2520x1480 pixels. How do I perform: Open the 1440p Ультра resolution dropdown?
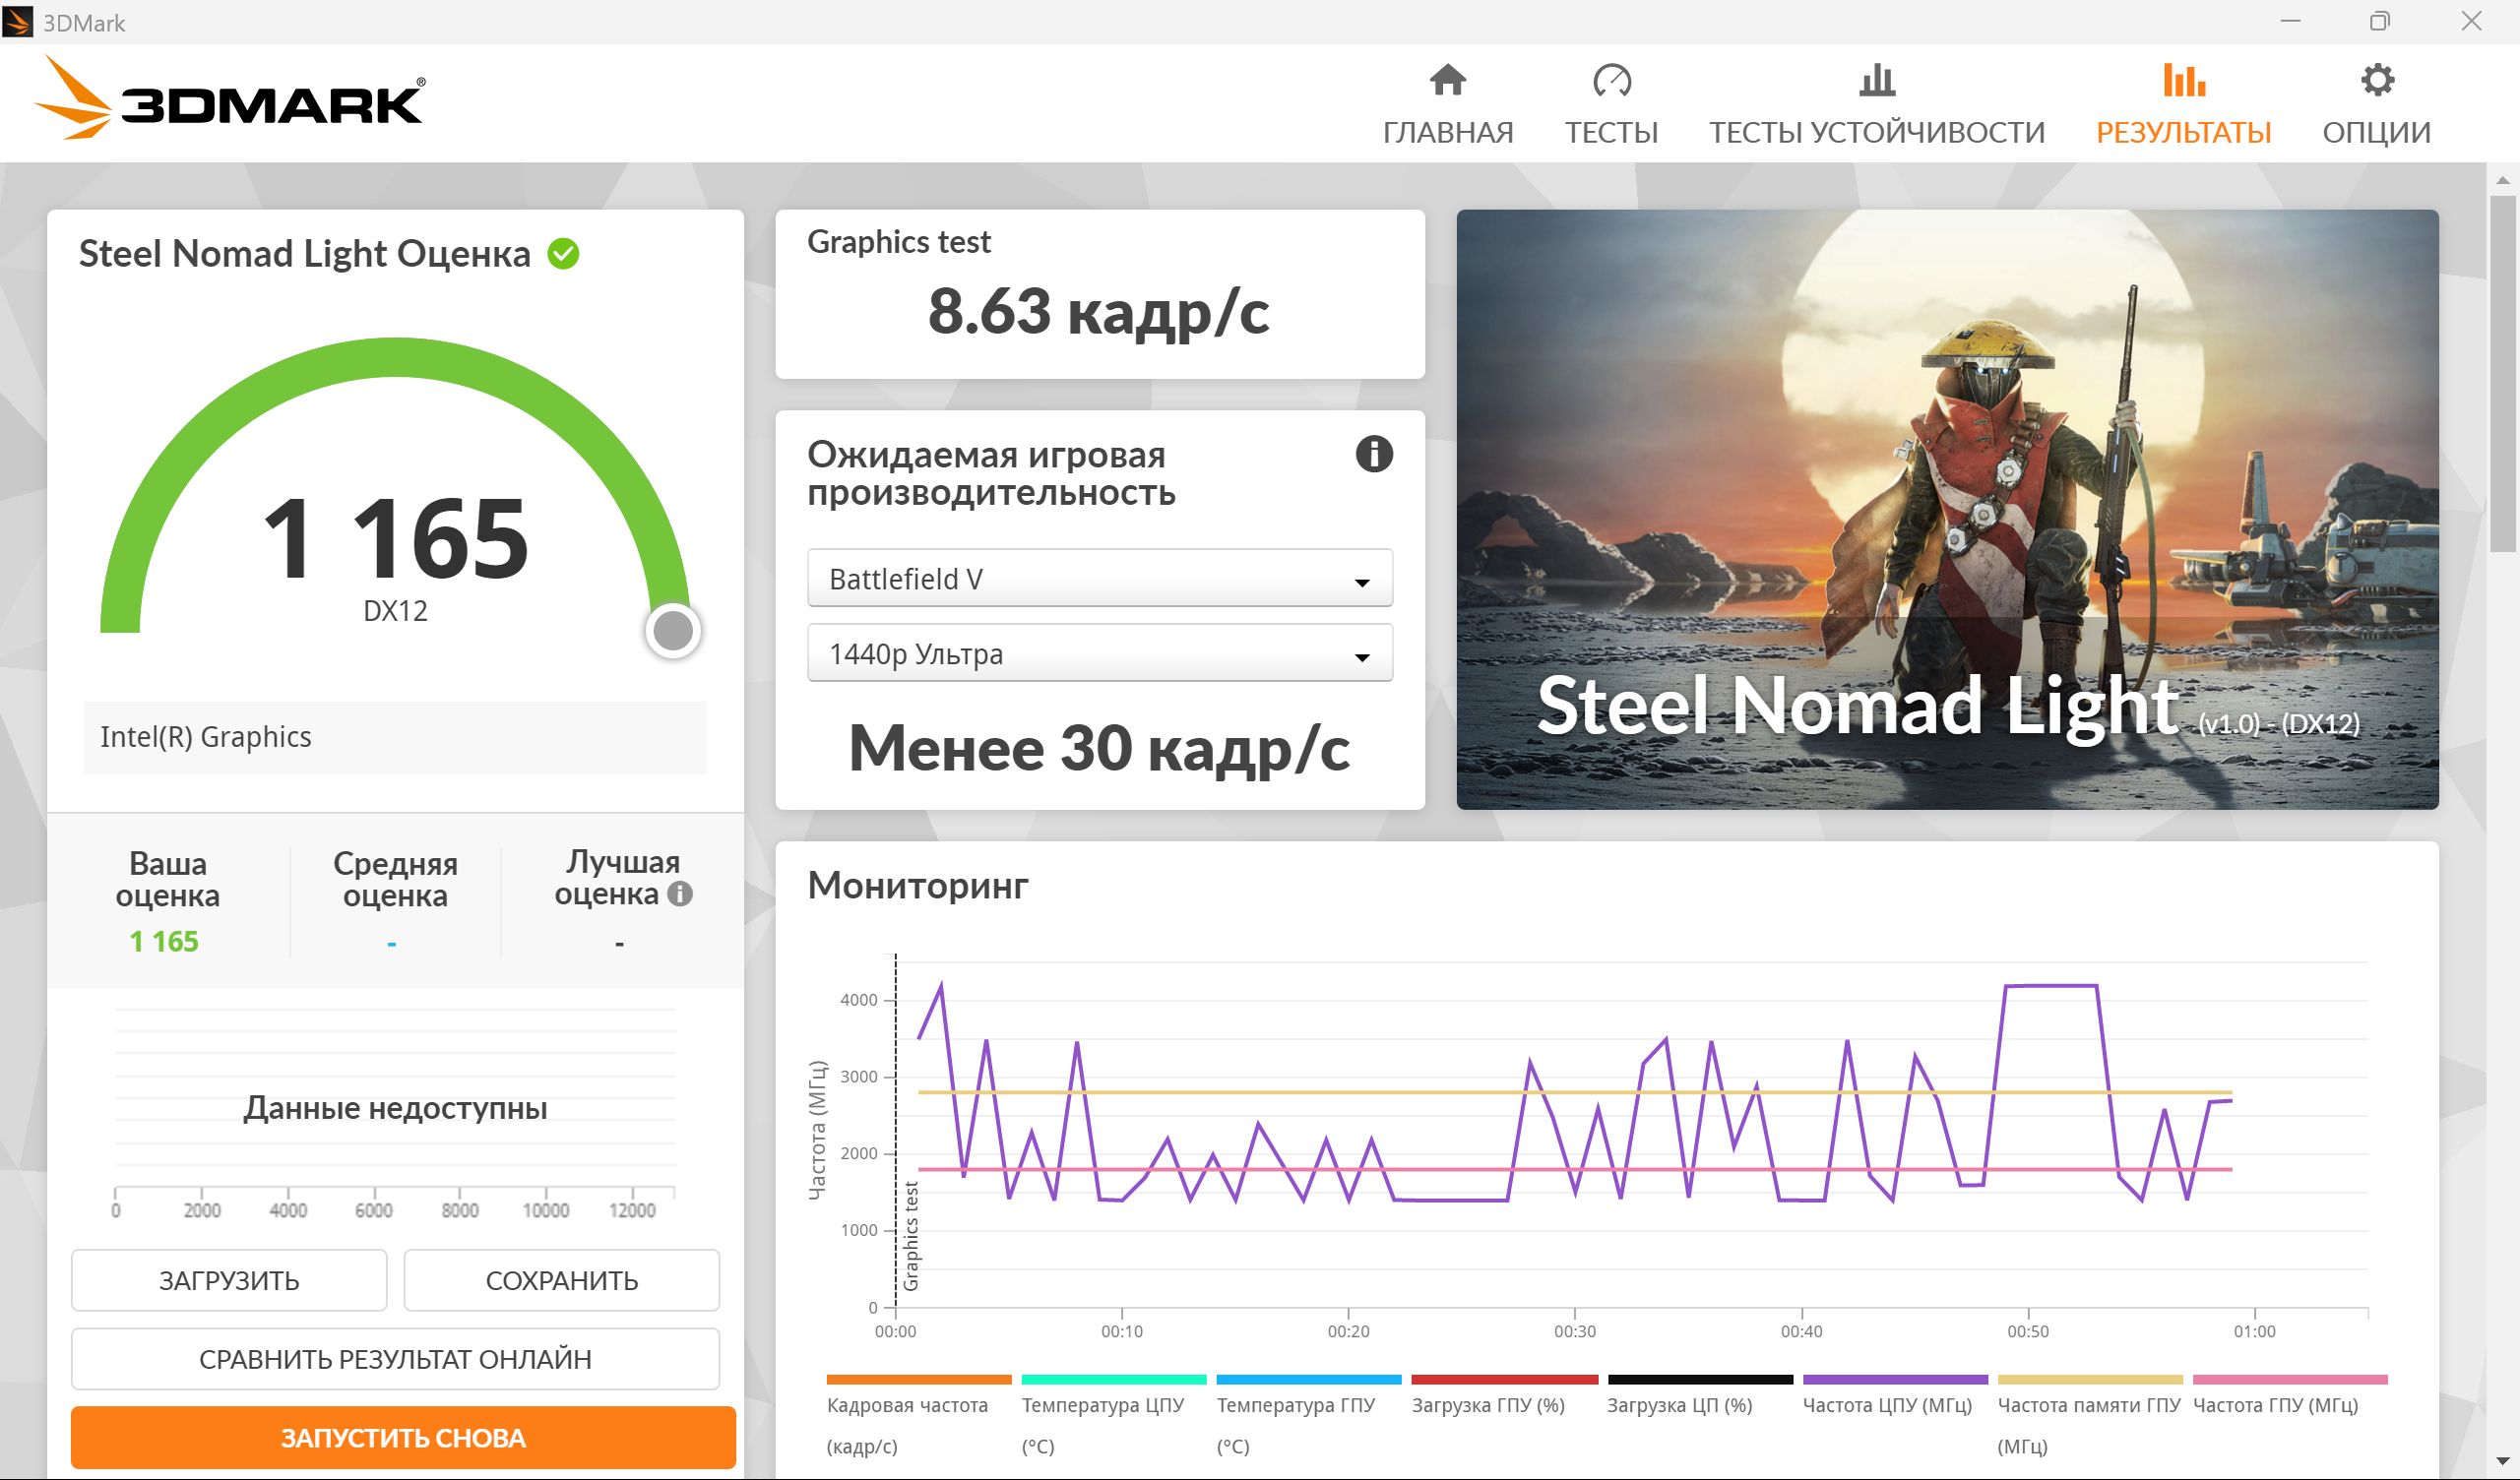1099,653
